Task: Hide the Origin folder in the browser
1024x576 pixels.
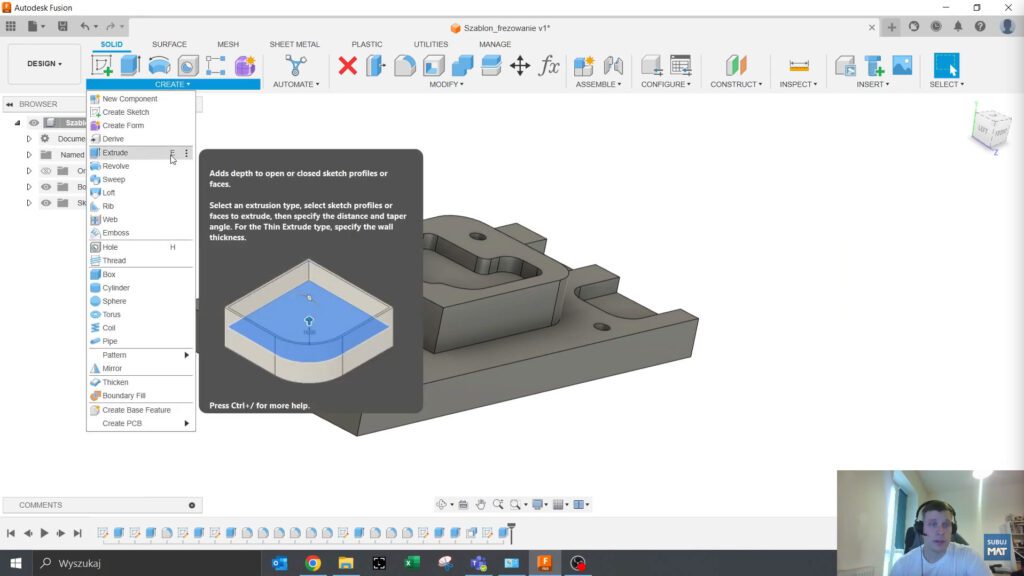Action: pos(45,170)
